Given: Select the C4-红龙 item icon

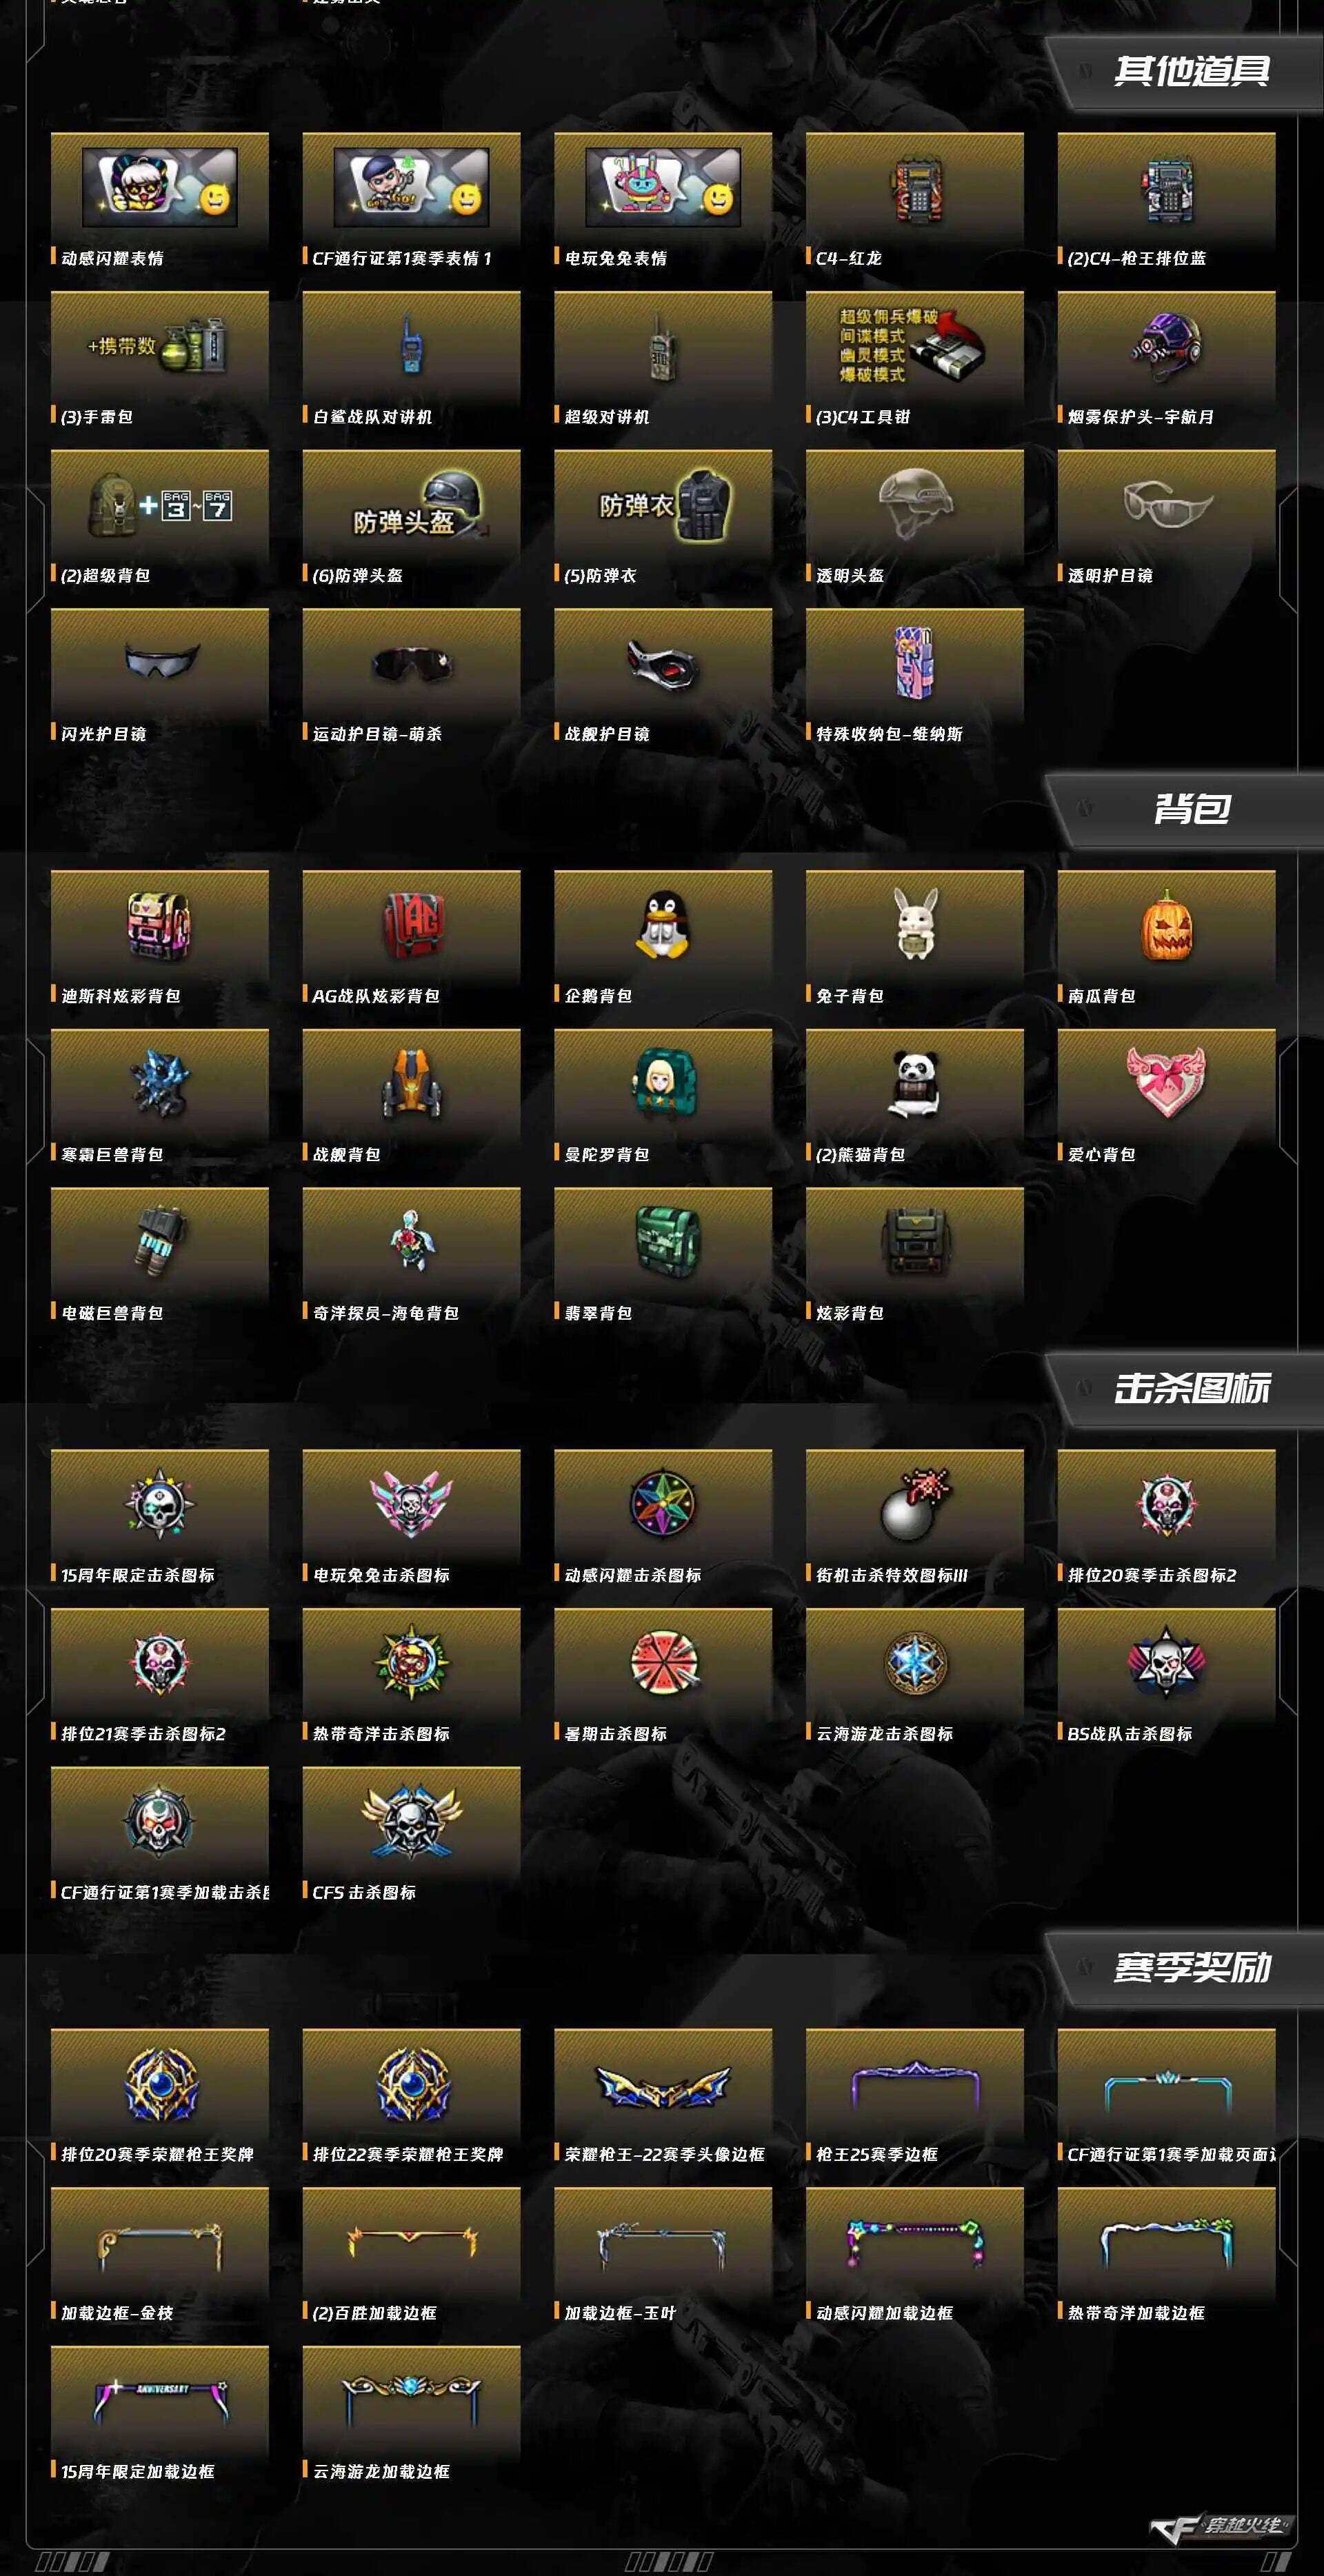Looking at the screenshot, I should [915, 189].
